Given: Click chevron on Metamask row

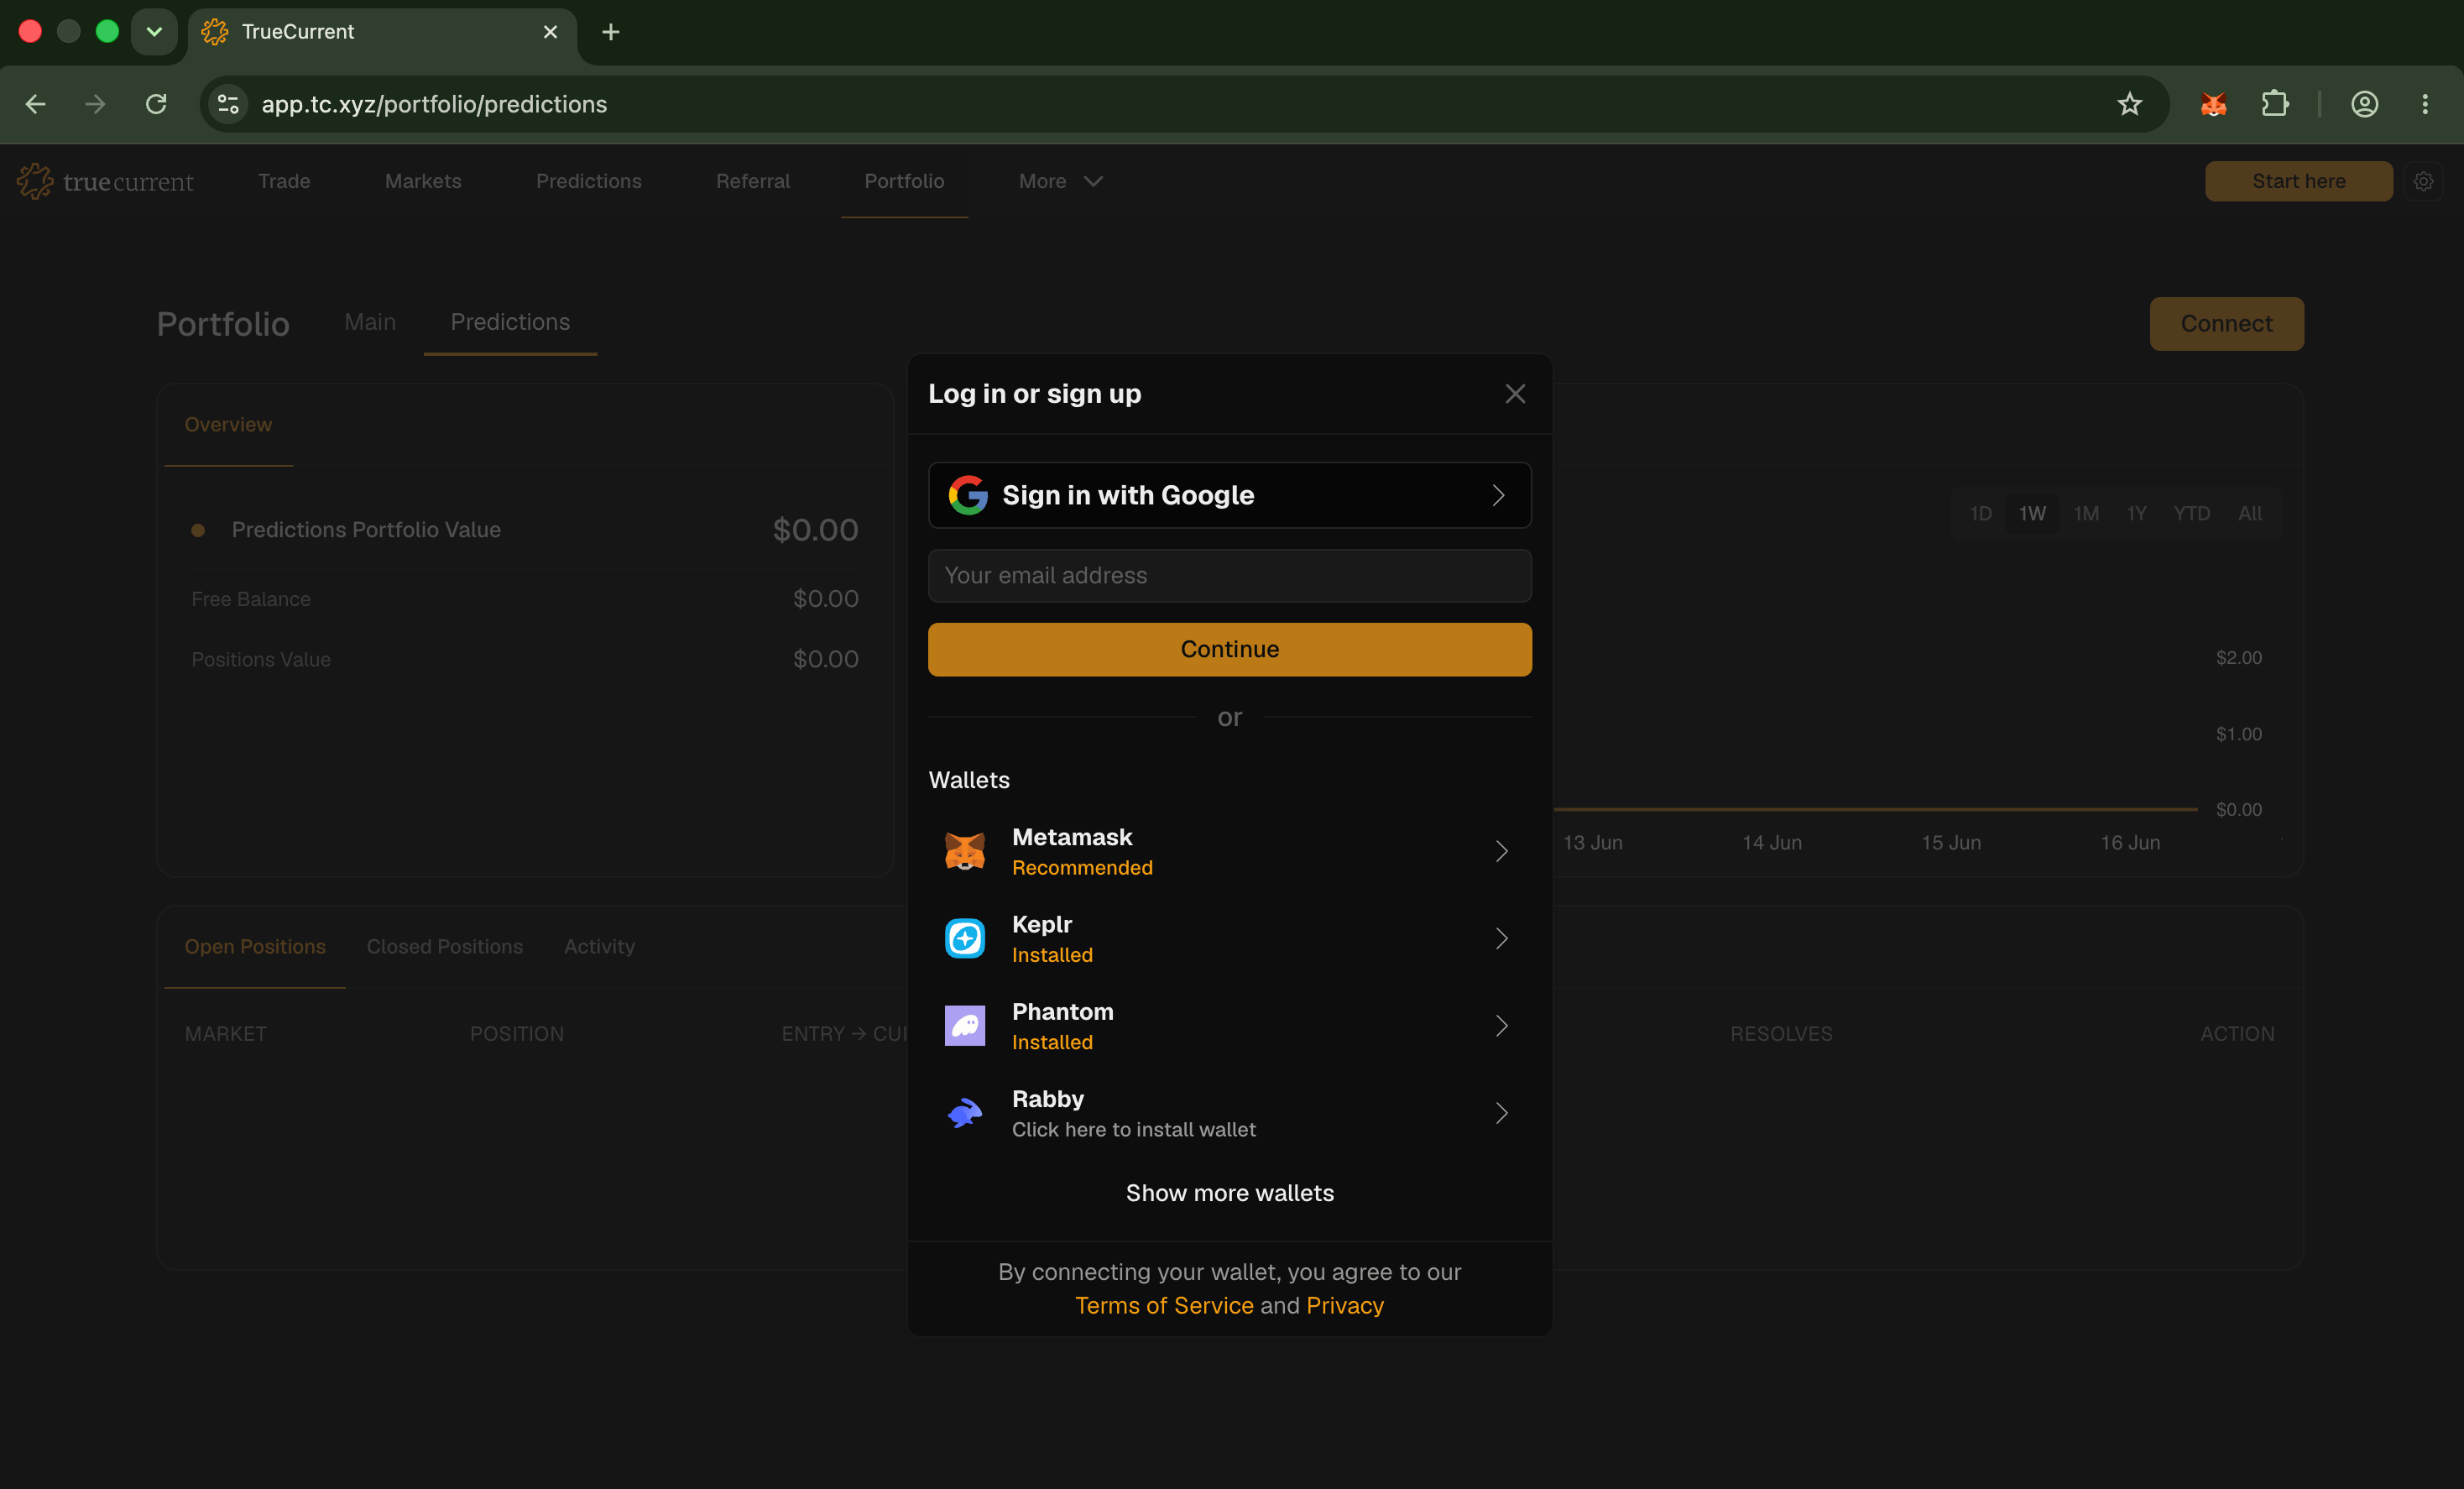Looking at the screenshot, I should (x=1501, y=851).
